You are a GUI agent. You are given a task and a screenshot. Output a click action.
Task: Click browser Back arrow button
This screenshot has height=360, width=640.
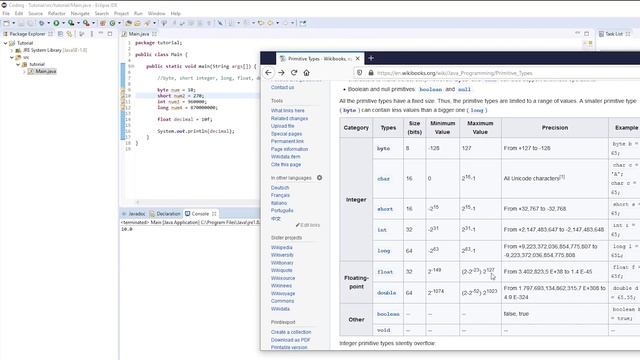click(268, 73)
